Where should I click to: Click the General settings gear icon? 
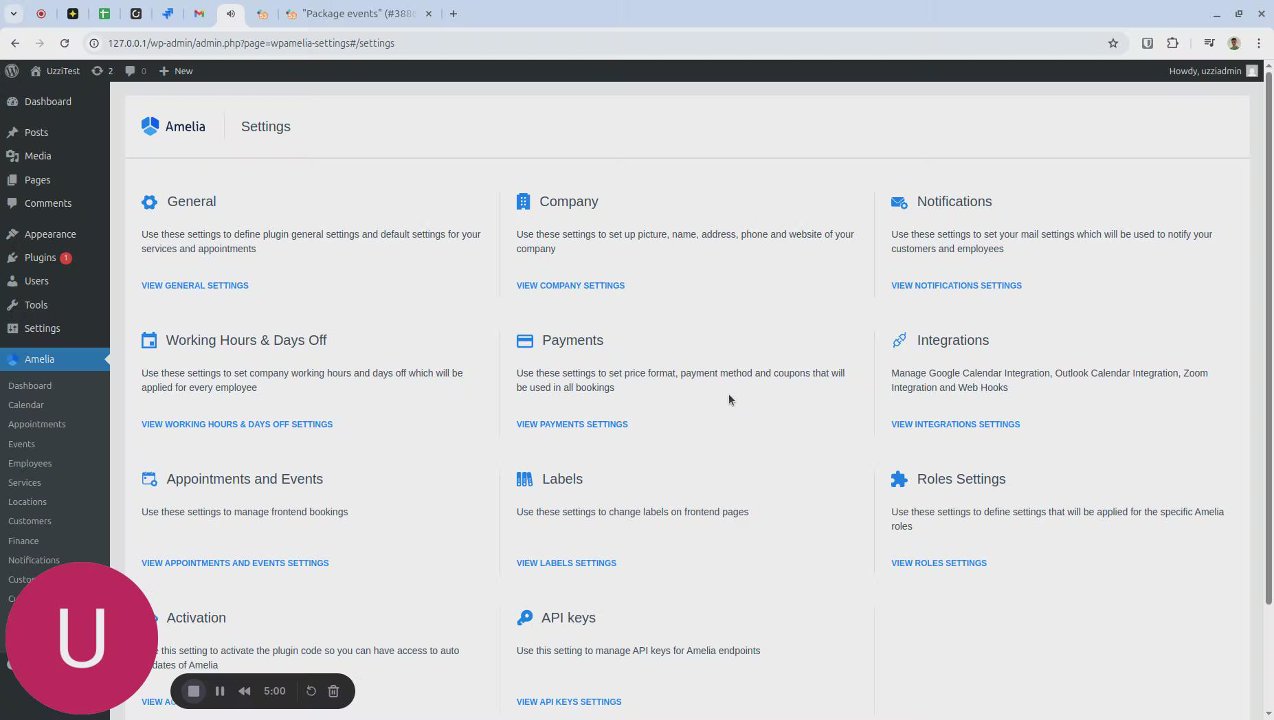(149, 202)
